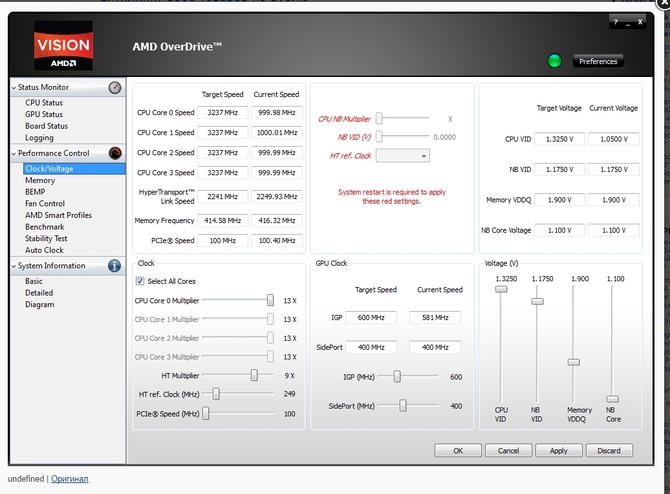Open Stability Test page
Screen dimensions: 670x494
point(46,238)
